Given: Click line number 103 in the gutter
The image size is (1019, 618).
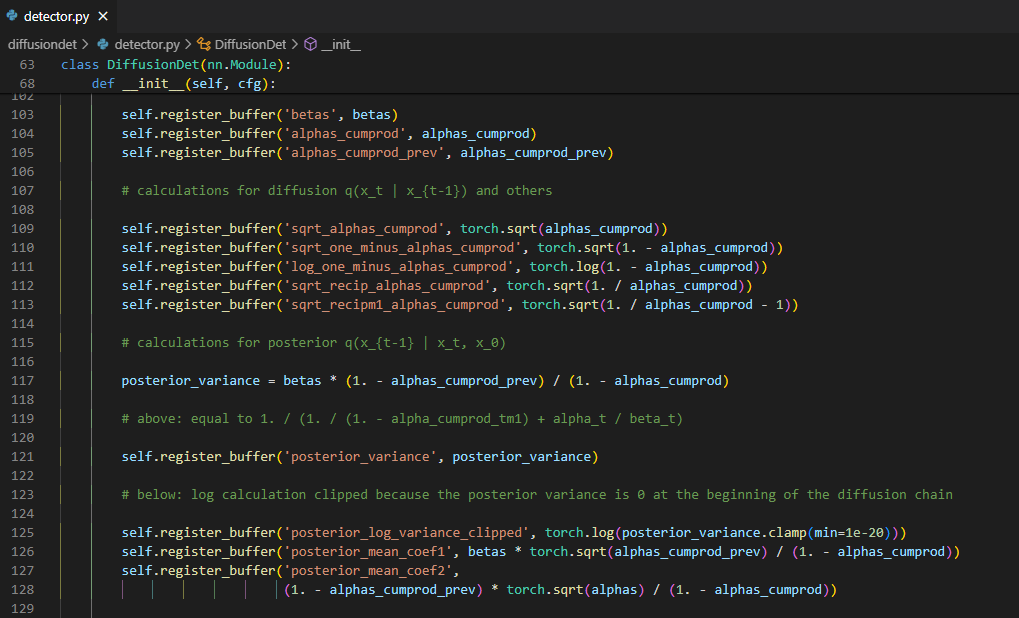Looking at the screenshot, I should point(22,115).
